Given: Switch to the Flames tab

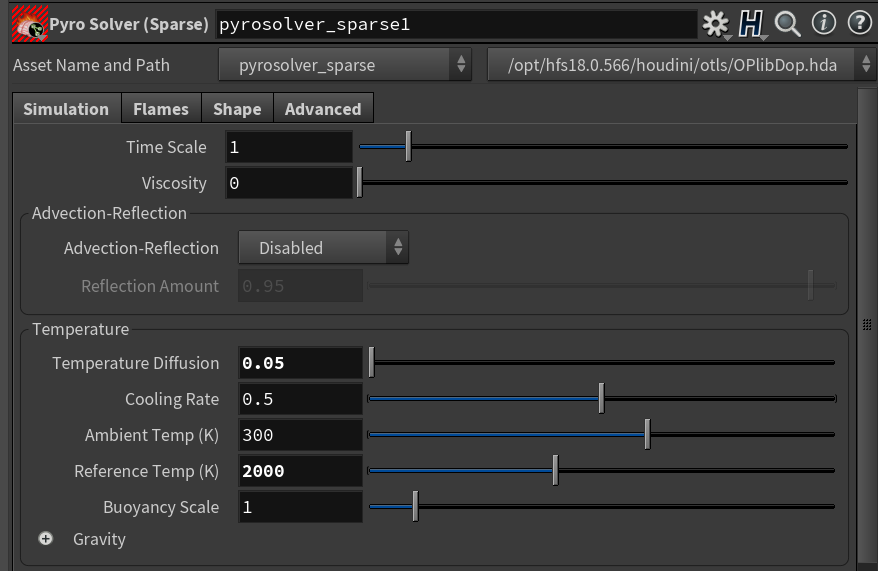Looking at the screenshot, I should tap(161, 109).
